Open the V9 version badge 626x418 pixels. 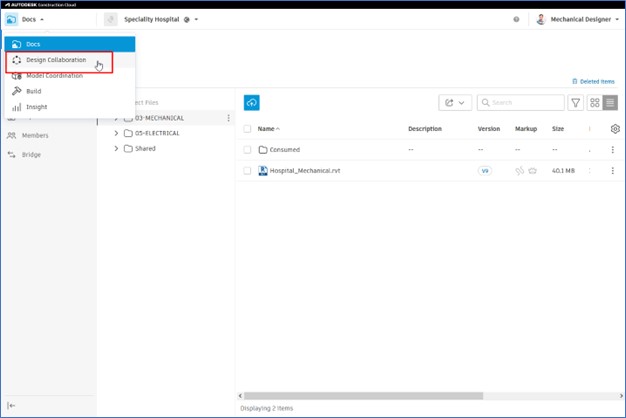point(485,171)
